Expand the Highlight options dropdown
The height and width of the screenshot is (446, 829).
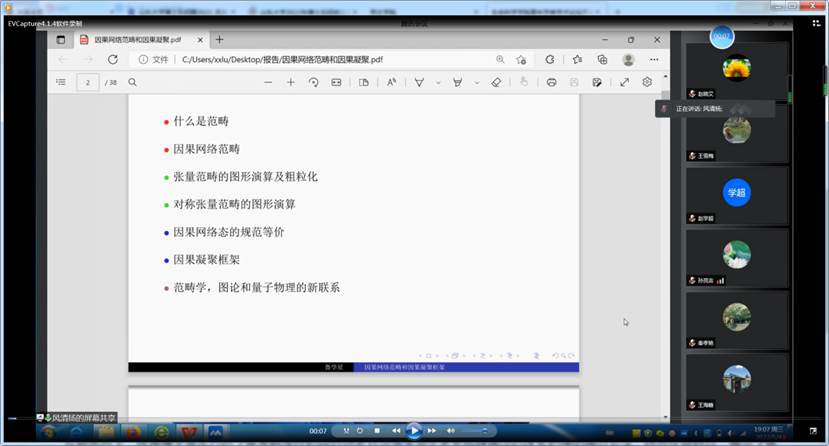tap(476, 82)
